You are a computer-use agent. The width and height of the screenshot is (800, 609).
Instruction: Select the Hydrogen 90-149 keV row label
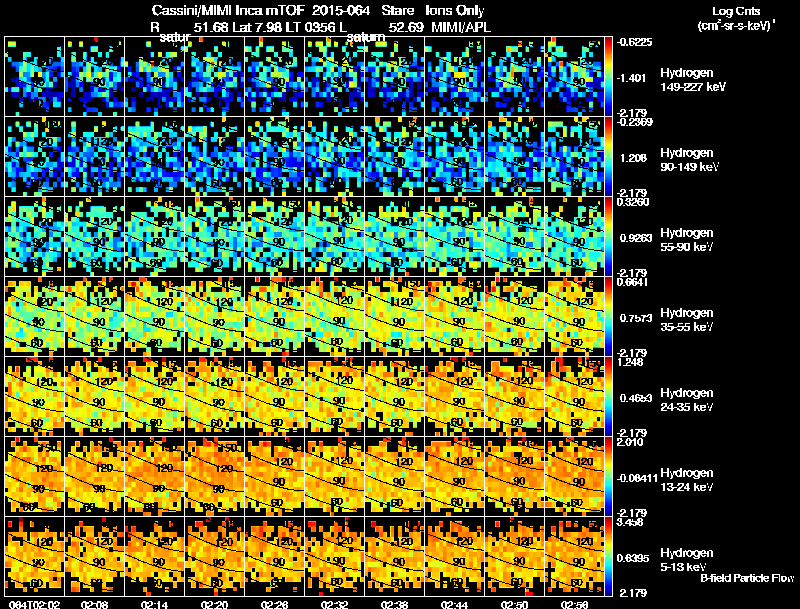point(690,160)
